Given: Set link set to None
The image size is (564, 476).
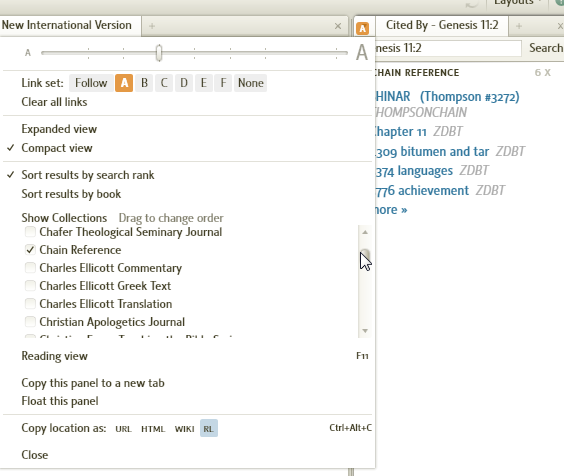Looking at the screenshot, I should pos(251,83).
